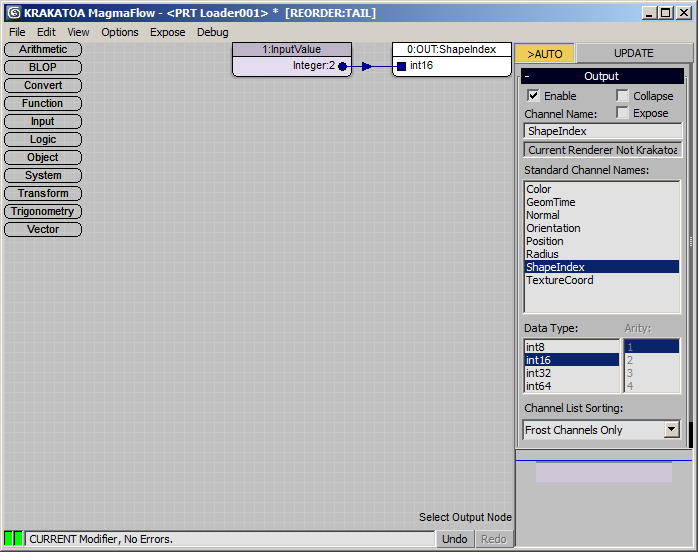Select GeomTime in Standard Channel Names
Screen dimensions: 698x552
602,202
